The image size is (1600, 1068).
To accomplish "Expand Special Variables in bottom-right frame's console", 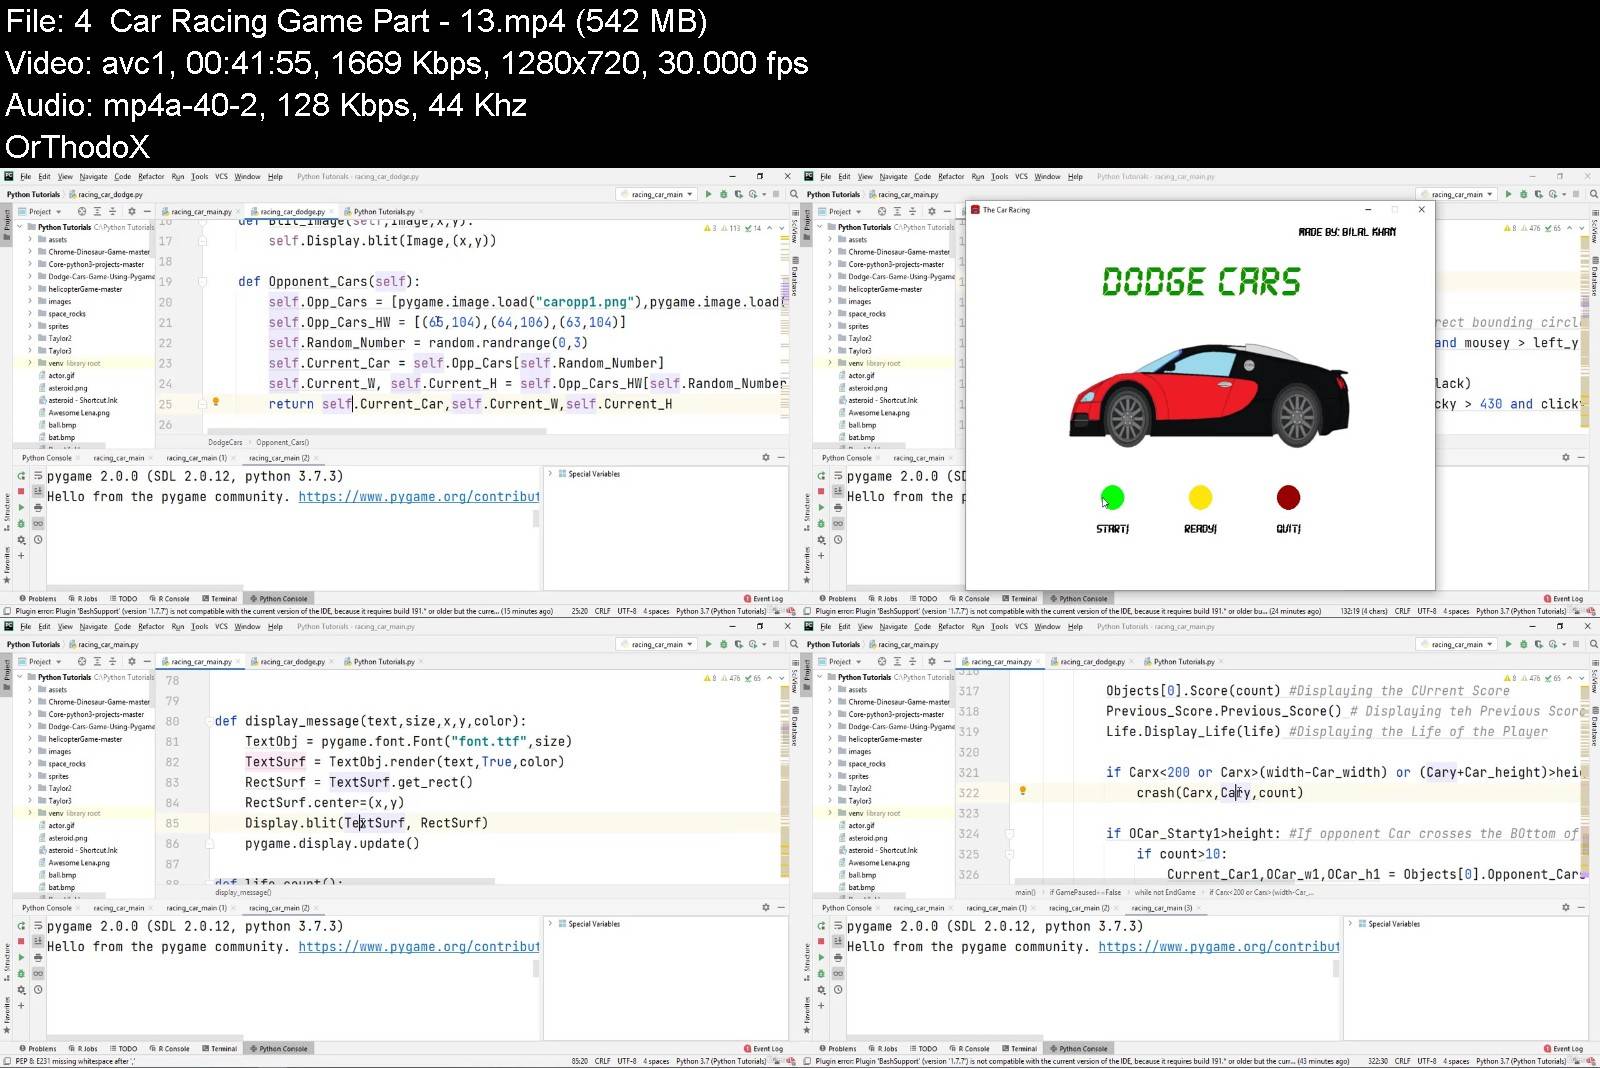I will pos(1350,924).
